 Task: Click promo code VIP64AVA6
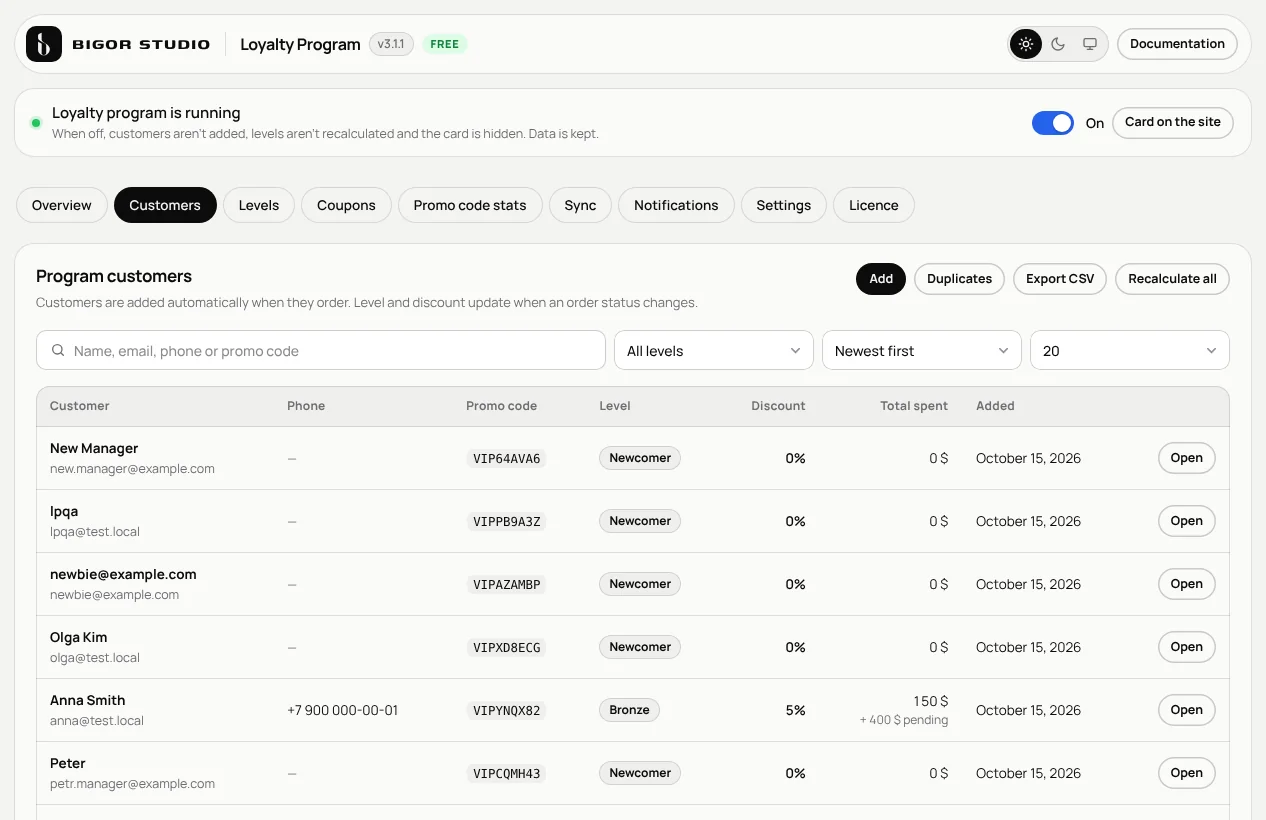(x=507, y=459)
